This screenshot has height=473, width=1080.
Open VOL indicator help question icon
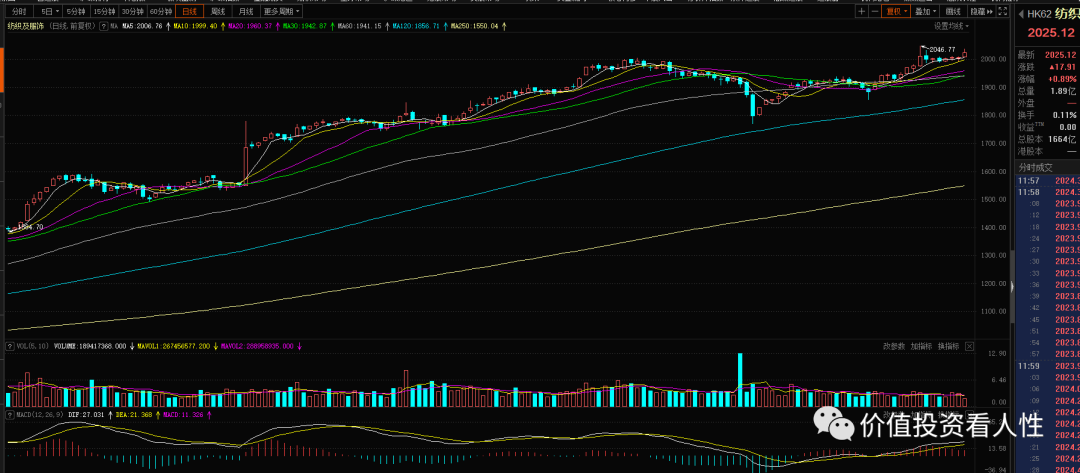pyautogui.click(x=10, y=346)
